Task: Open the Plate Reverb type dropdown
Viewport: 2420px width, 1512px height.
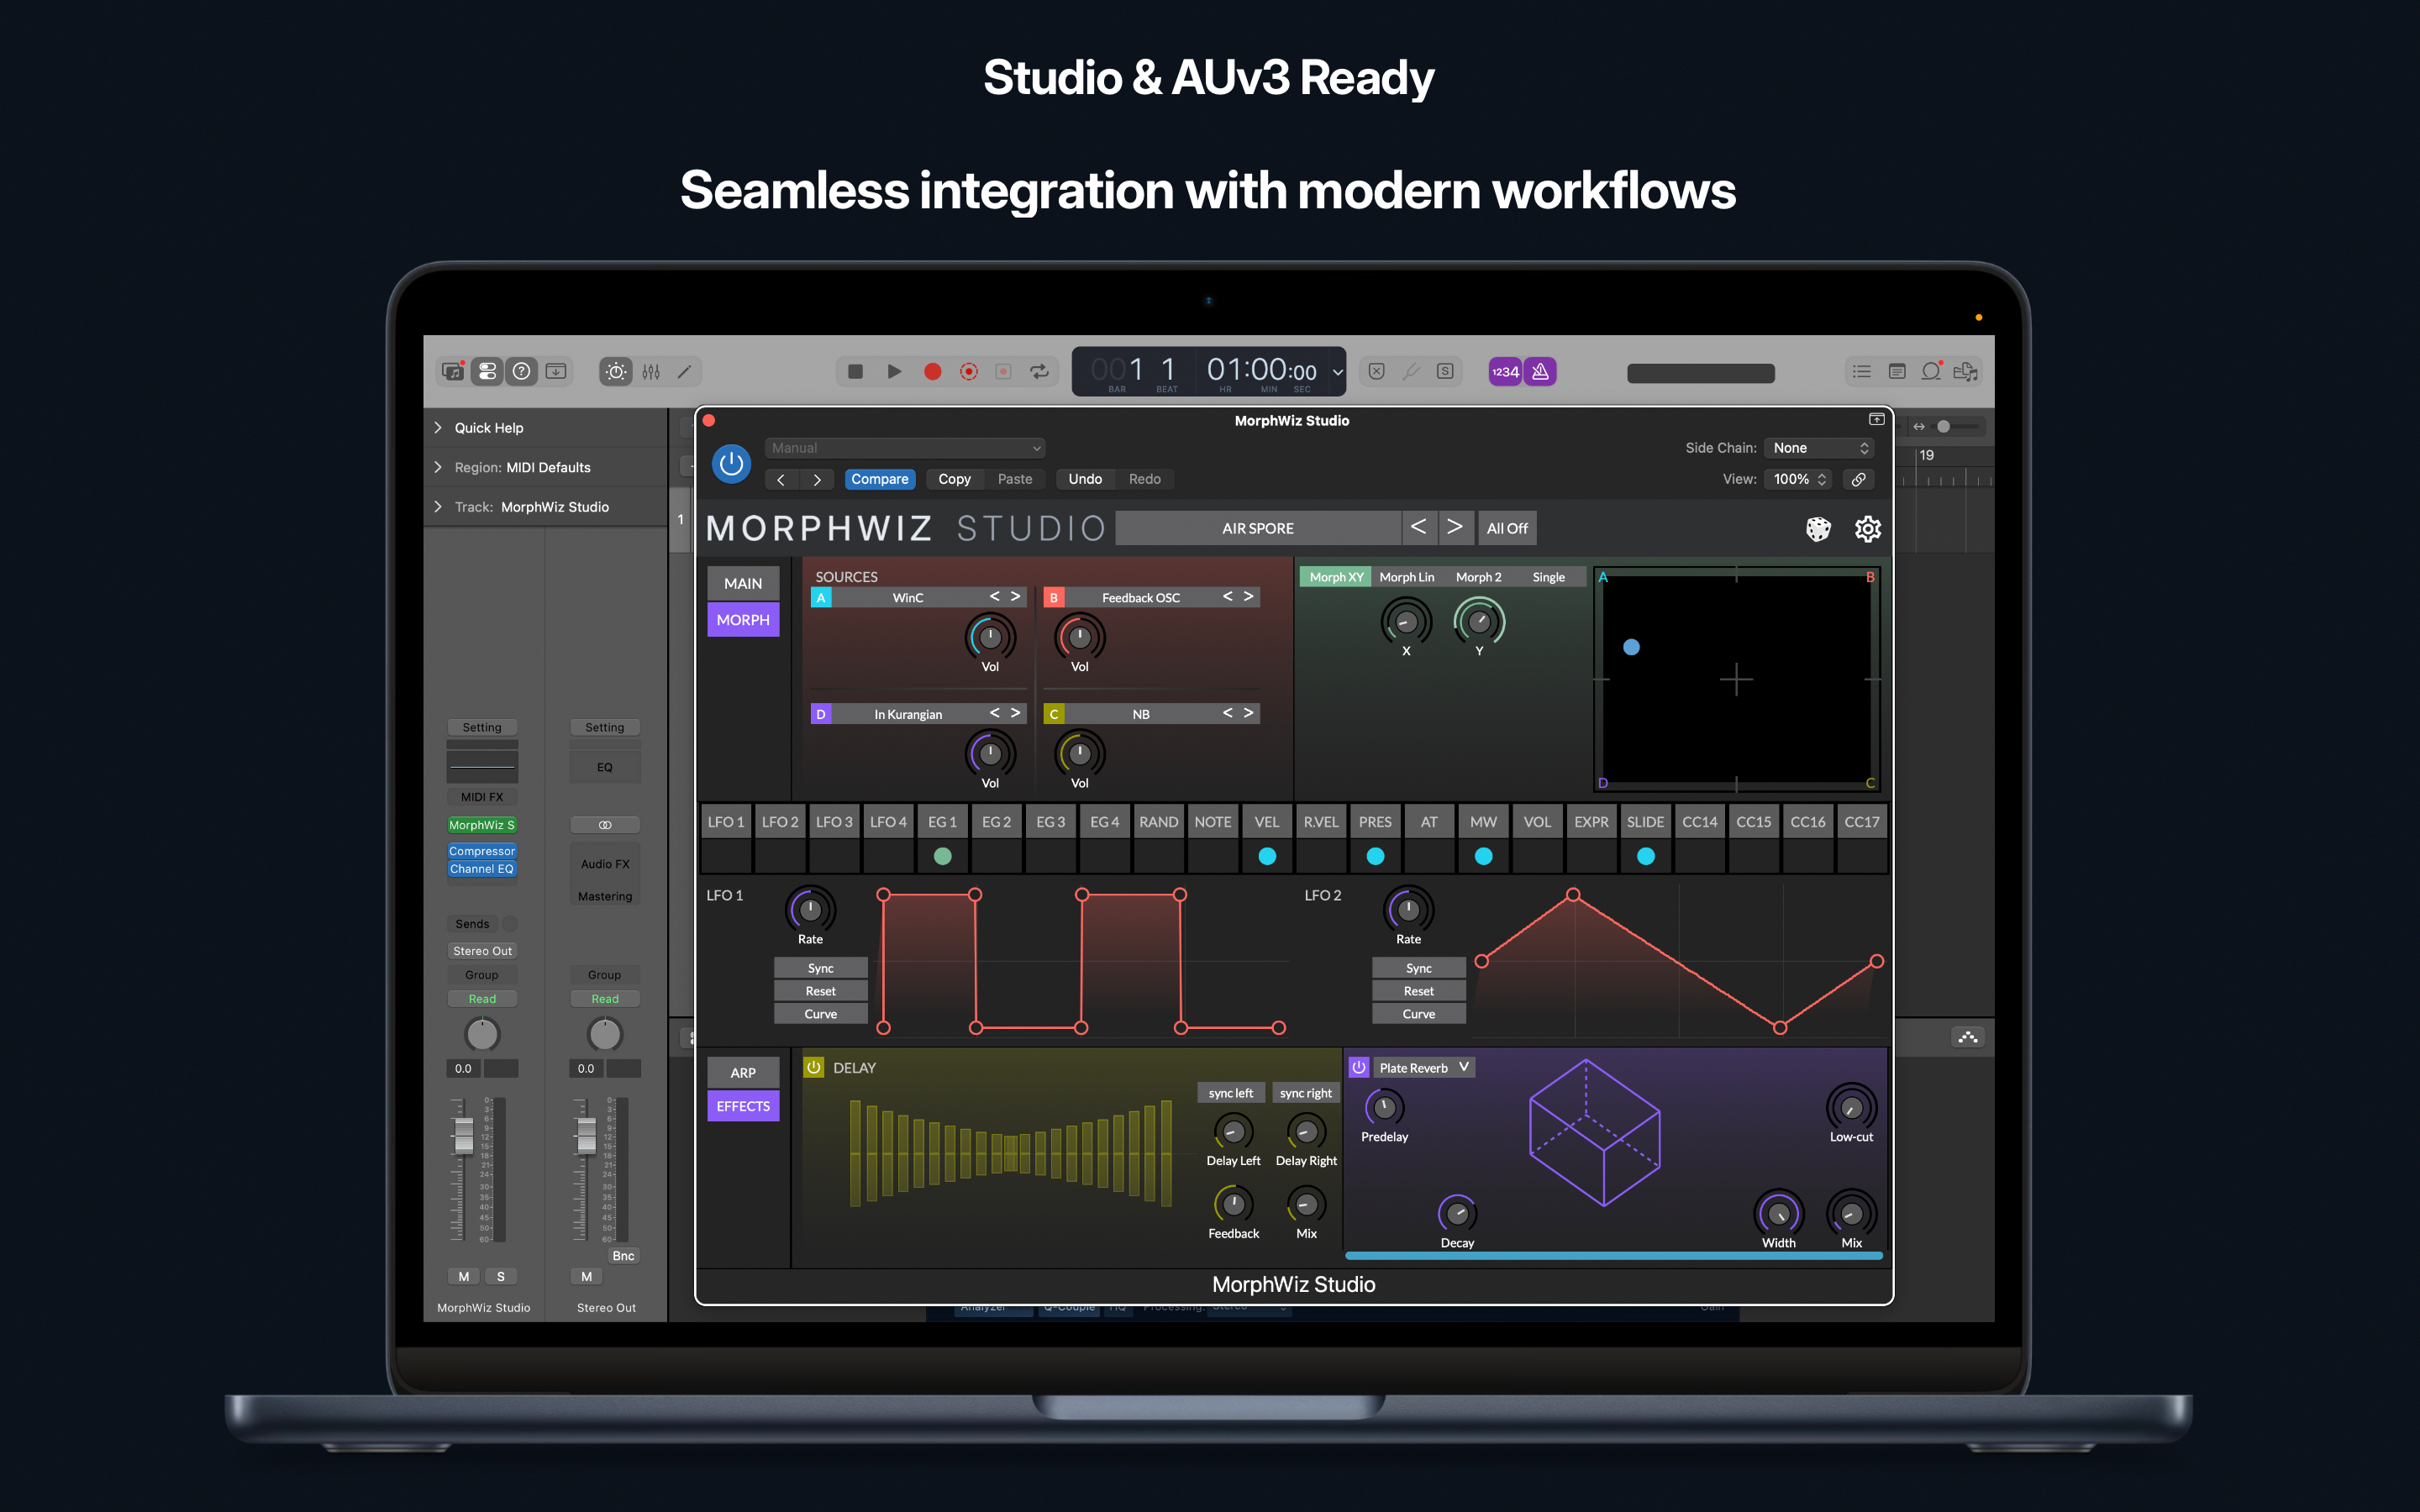Action: (1423, 1067)
